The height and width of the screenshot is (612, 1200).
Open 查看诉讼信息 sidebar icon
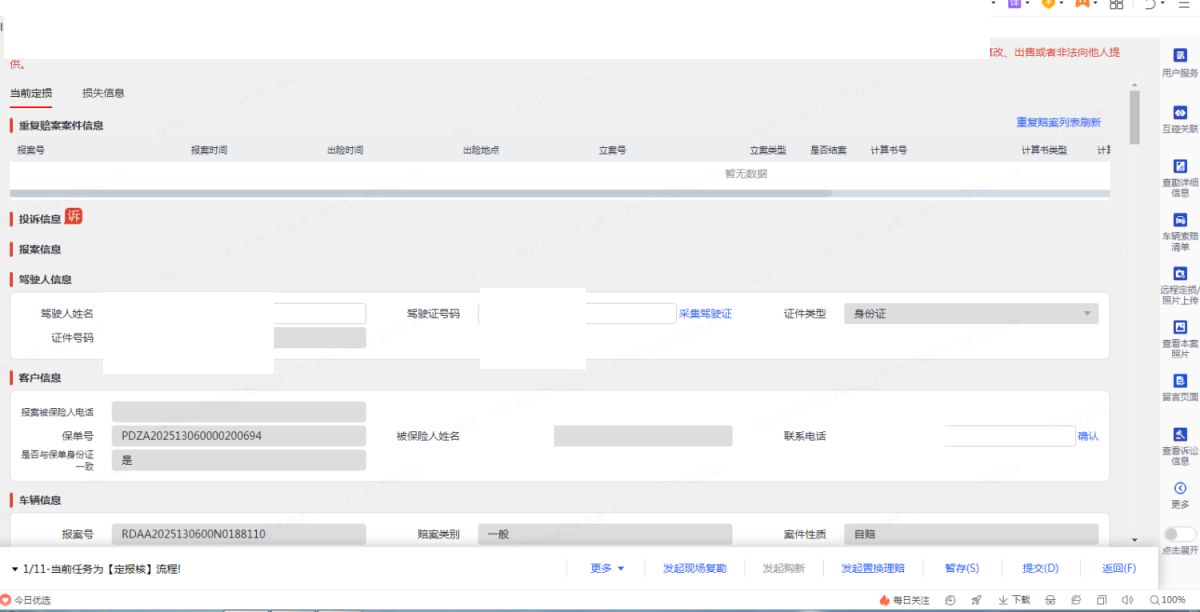[1179, 435]
